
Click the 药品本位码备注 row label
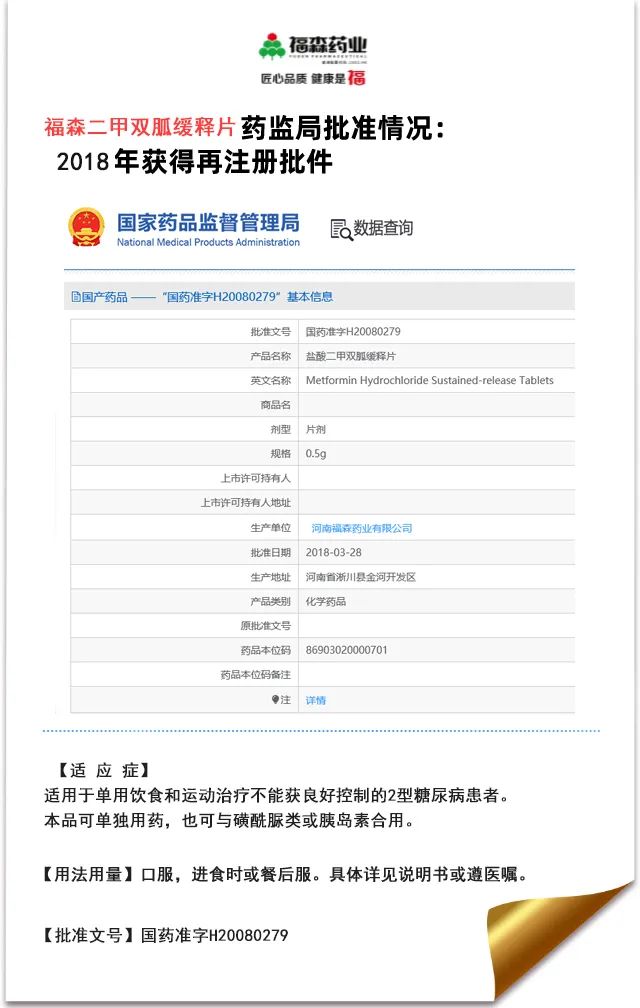coord(256,674)
